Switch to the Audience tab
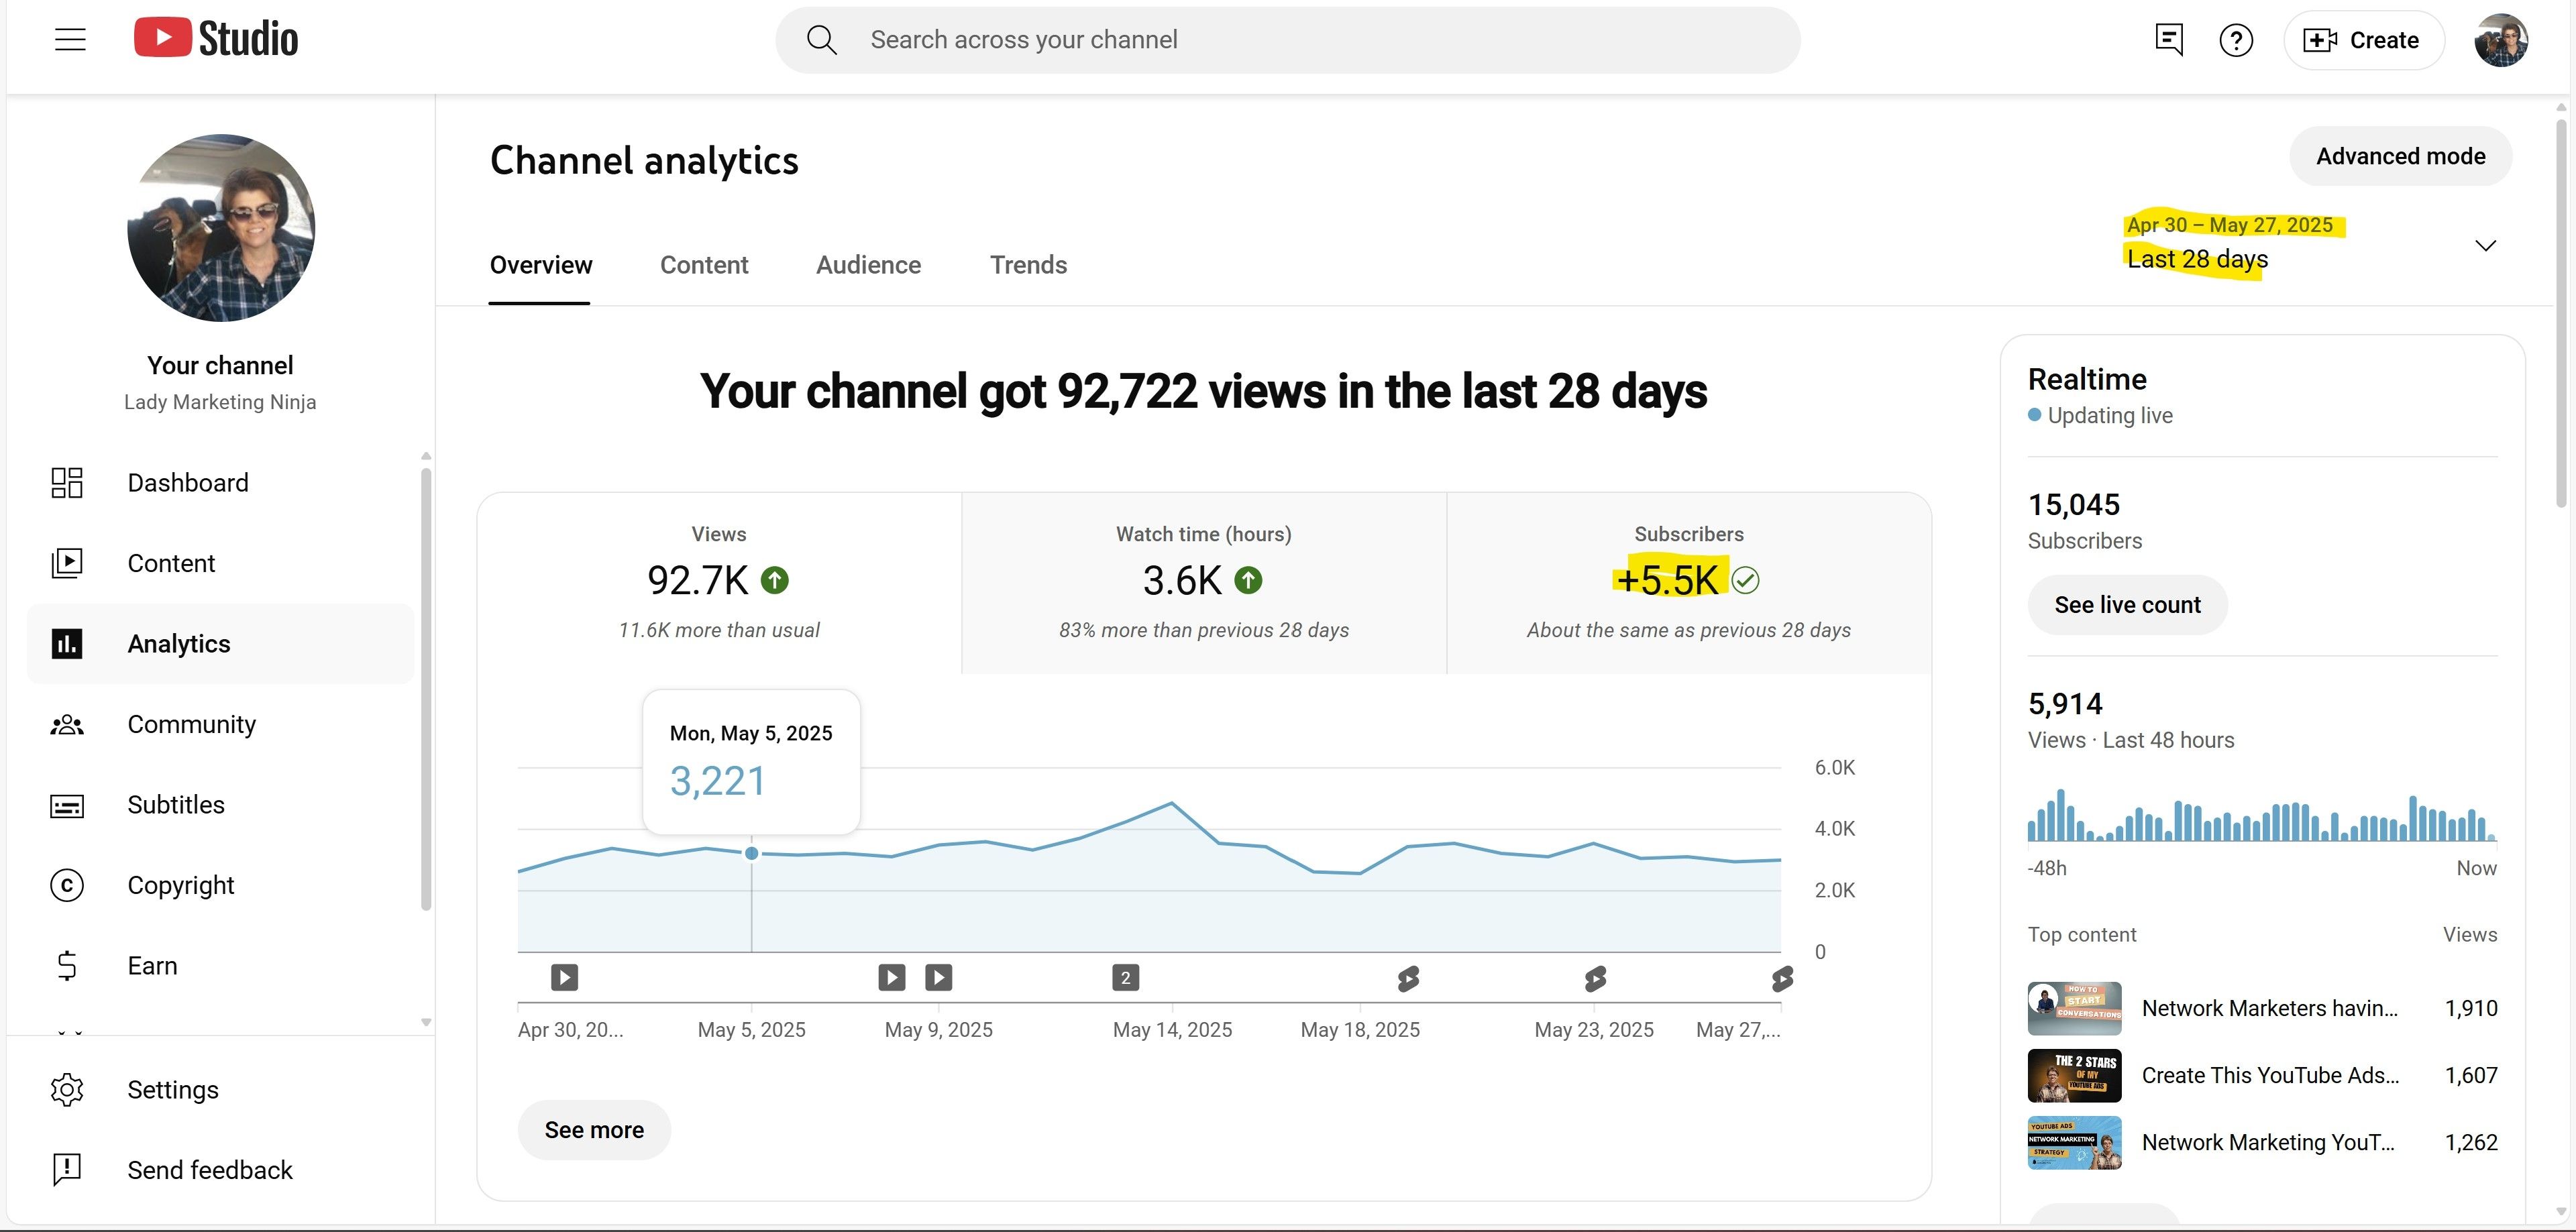Viewport: 2576px width, 1232px height. [x=868, y=265]
